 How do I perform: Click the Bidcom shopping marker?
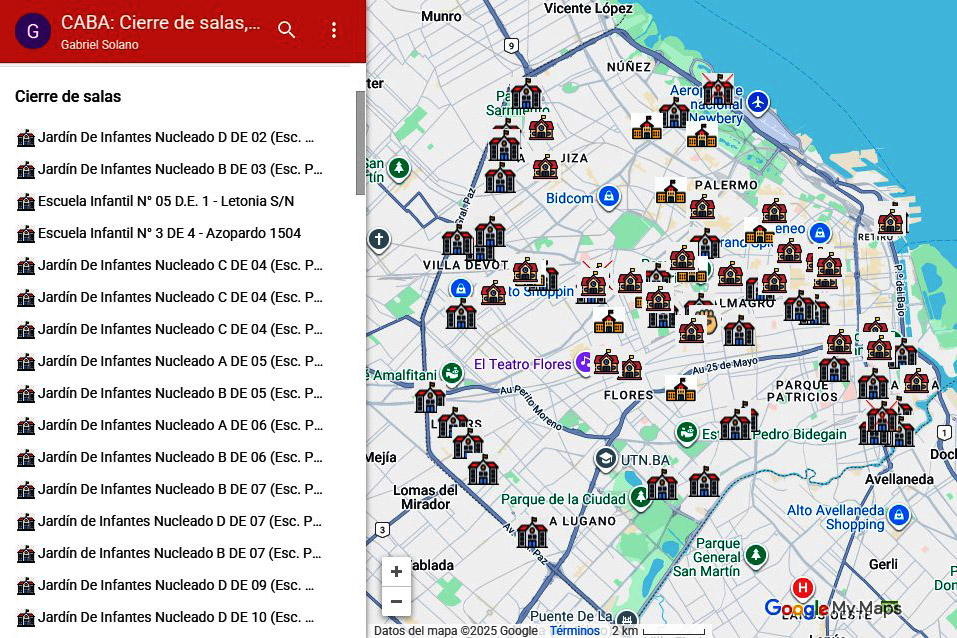point(608,197)
